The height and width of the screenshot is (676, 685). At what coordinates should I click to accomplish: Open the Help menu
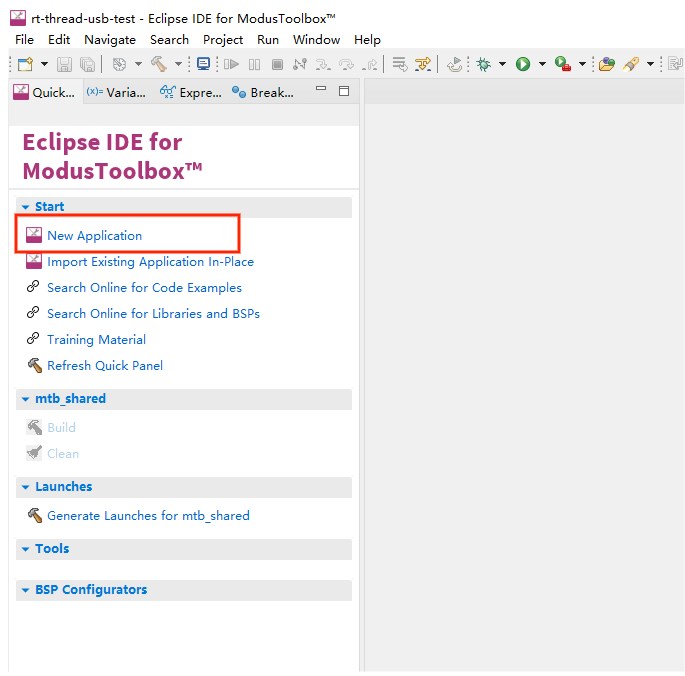click(367, 40)
